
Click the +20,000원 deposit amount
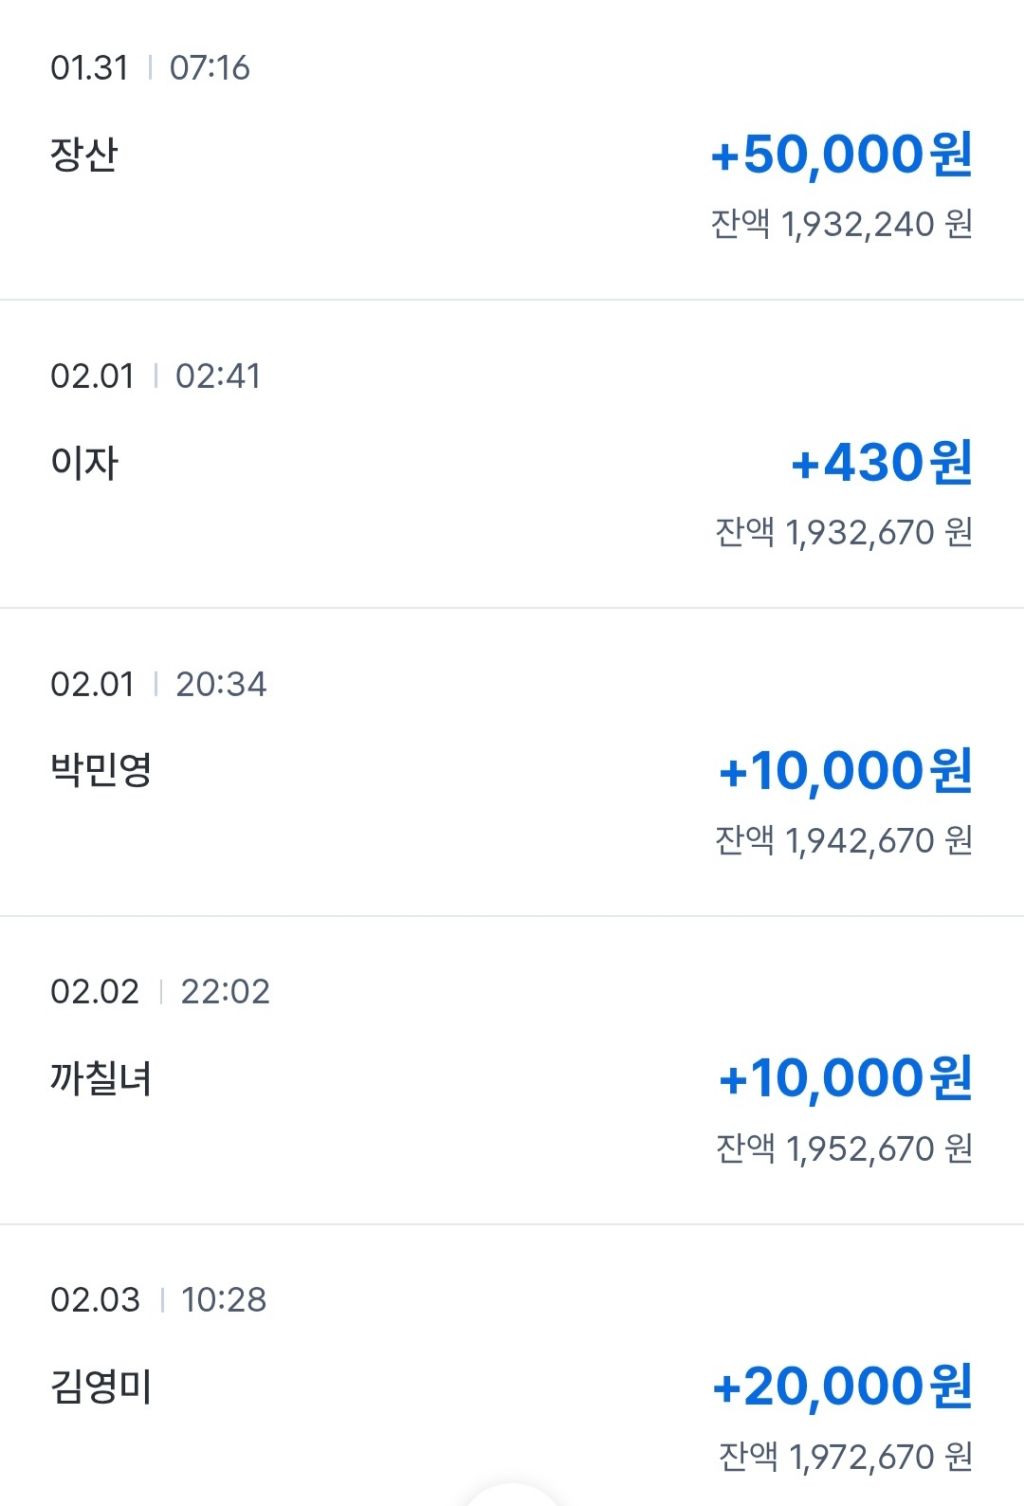(842, 1387)
